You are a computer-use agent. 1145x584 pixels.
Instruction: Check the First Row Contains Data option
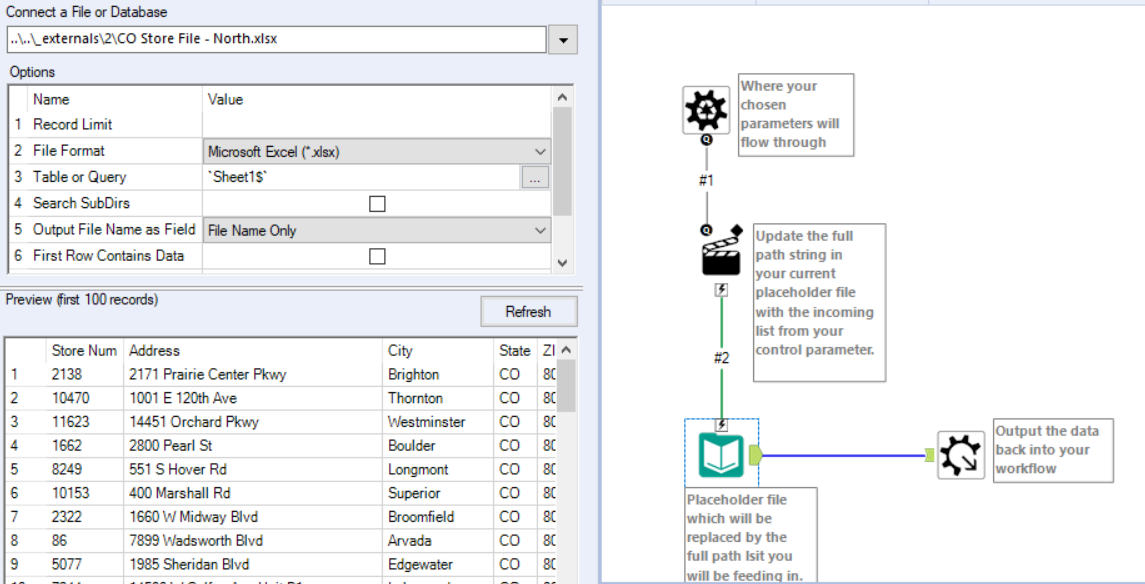coord(376,255)
